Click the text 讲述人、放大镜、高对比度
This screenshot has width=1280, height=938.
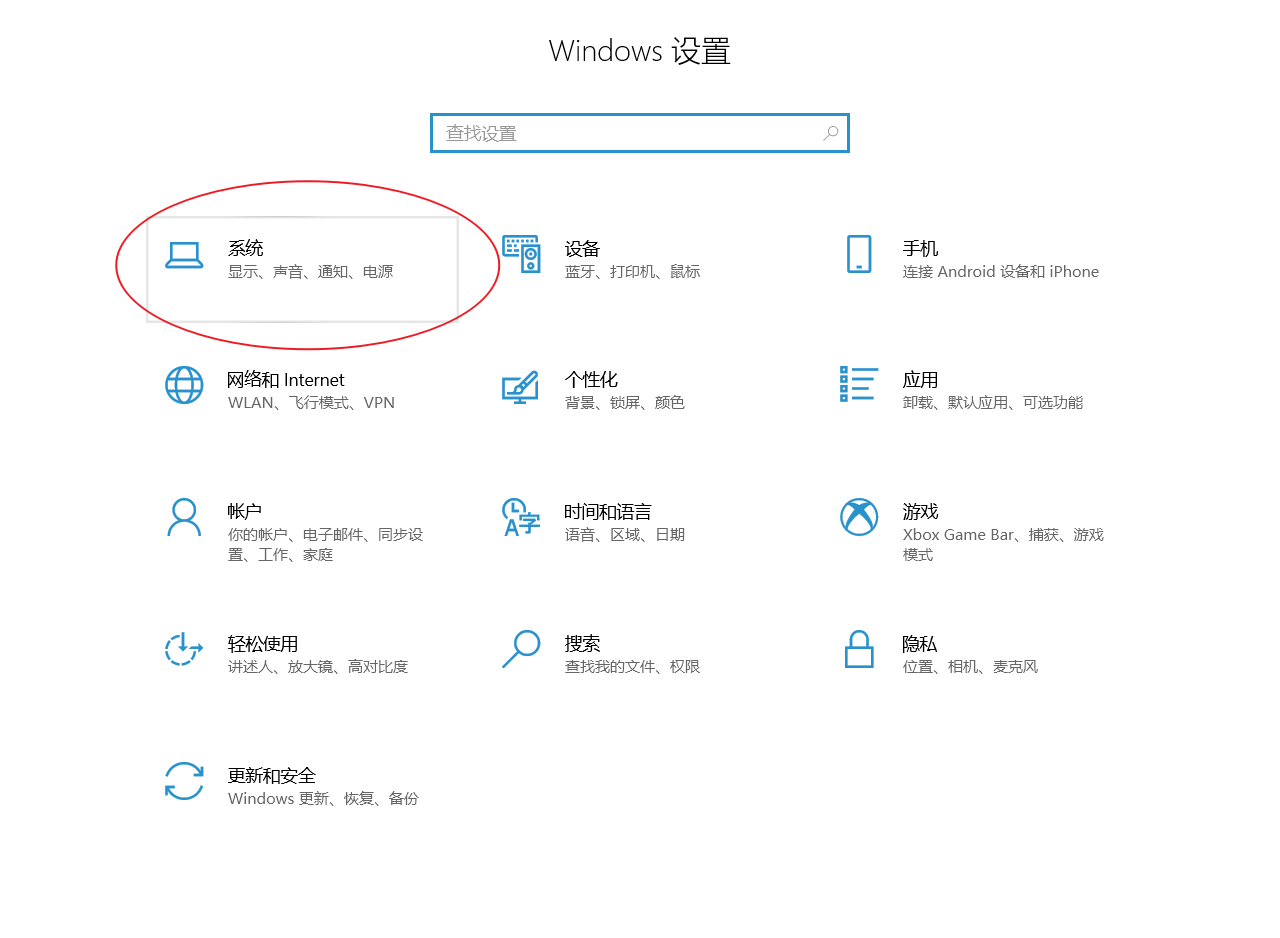coord(318,667)
